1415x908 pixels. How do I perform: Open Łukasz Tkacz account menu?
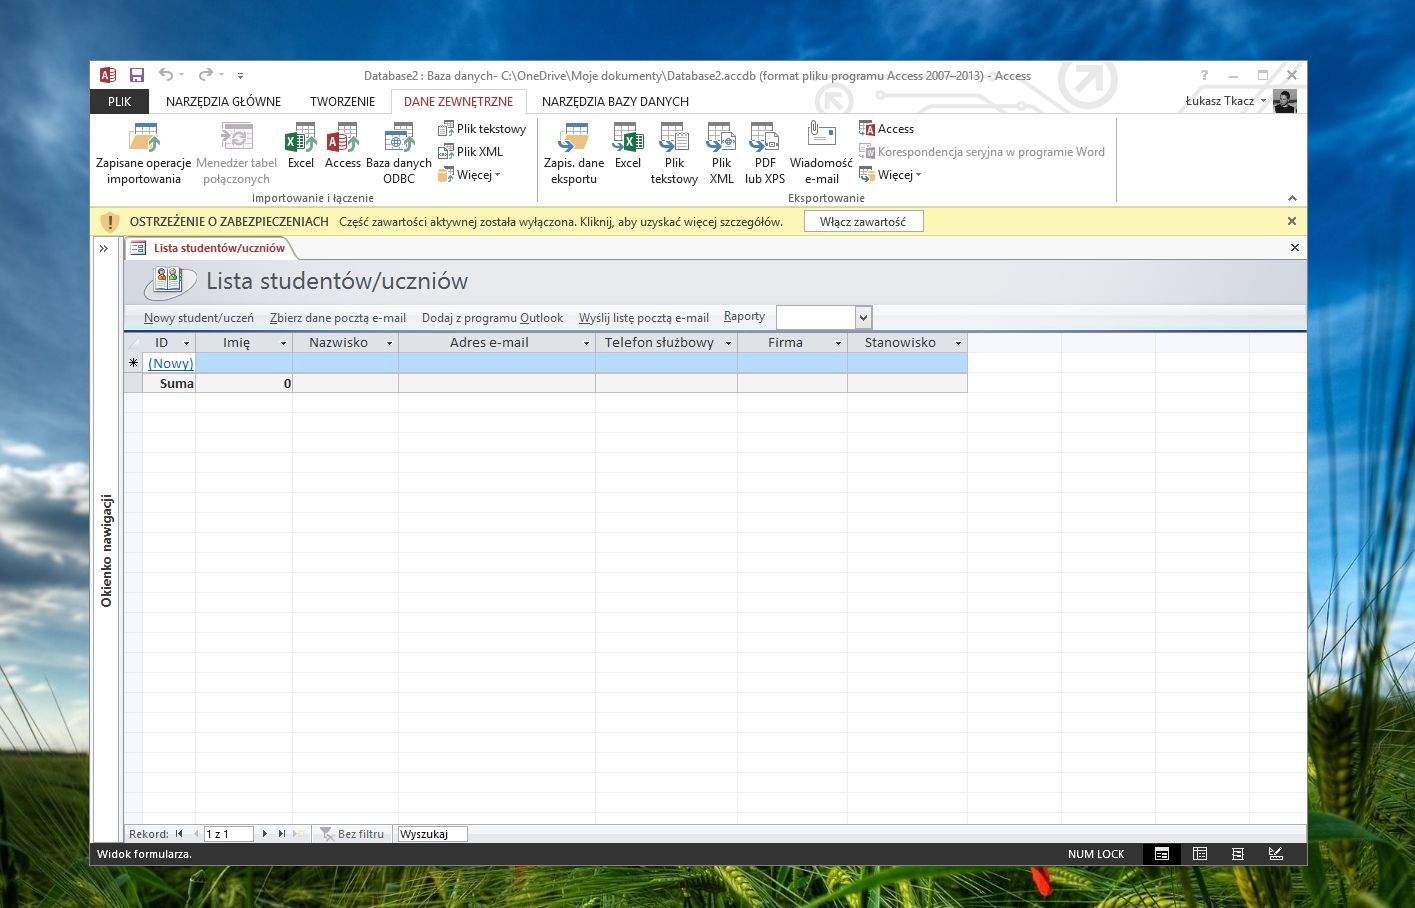tap(1225, 101)
